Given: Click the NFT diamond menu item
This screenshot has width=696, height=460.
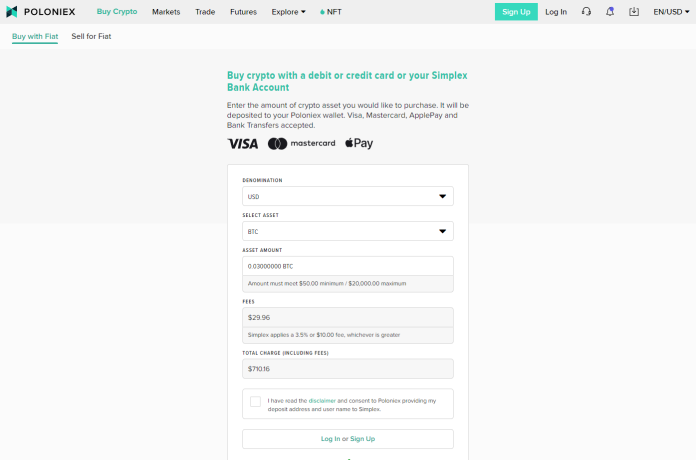Looking at the screenshot, I should coord(330,12).
